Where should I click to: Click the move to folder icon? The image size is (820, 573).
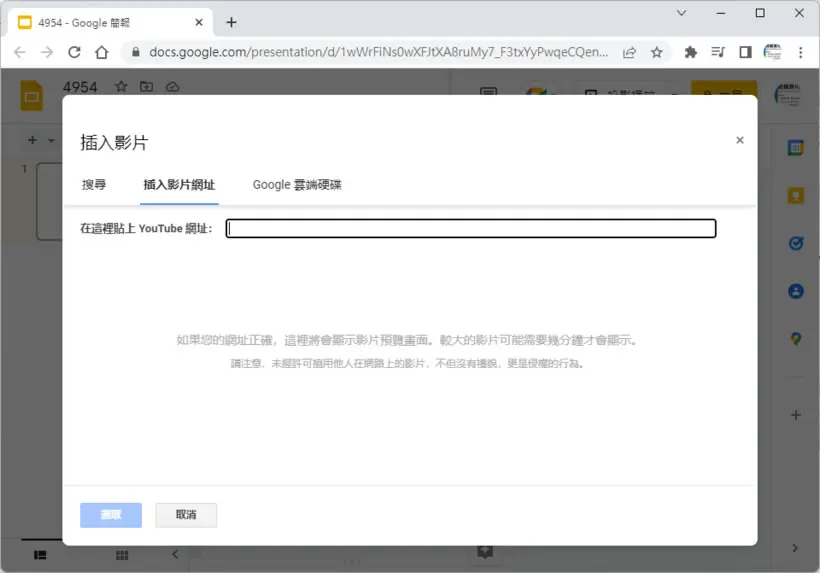pos(147,86)
